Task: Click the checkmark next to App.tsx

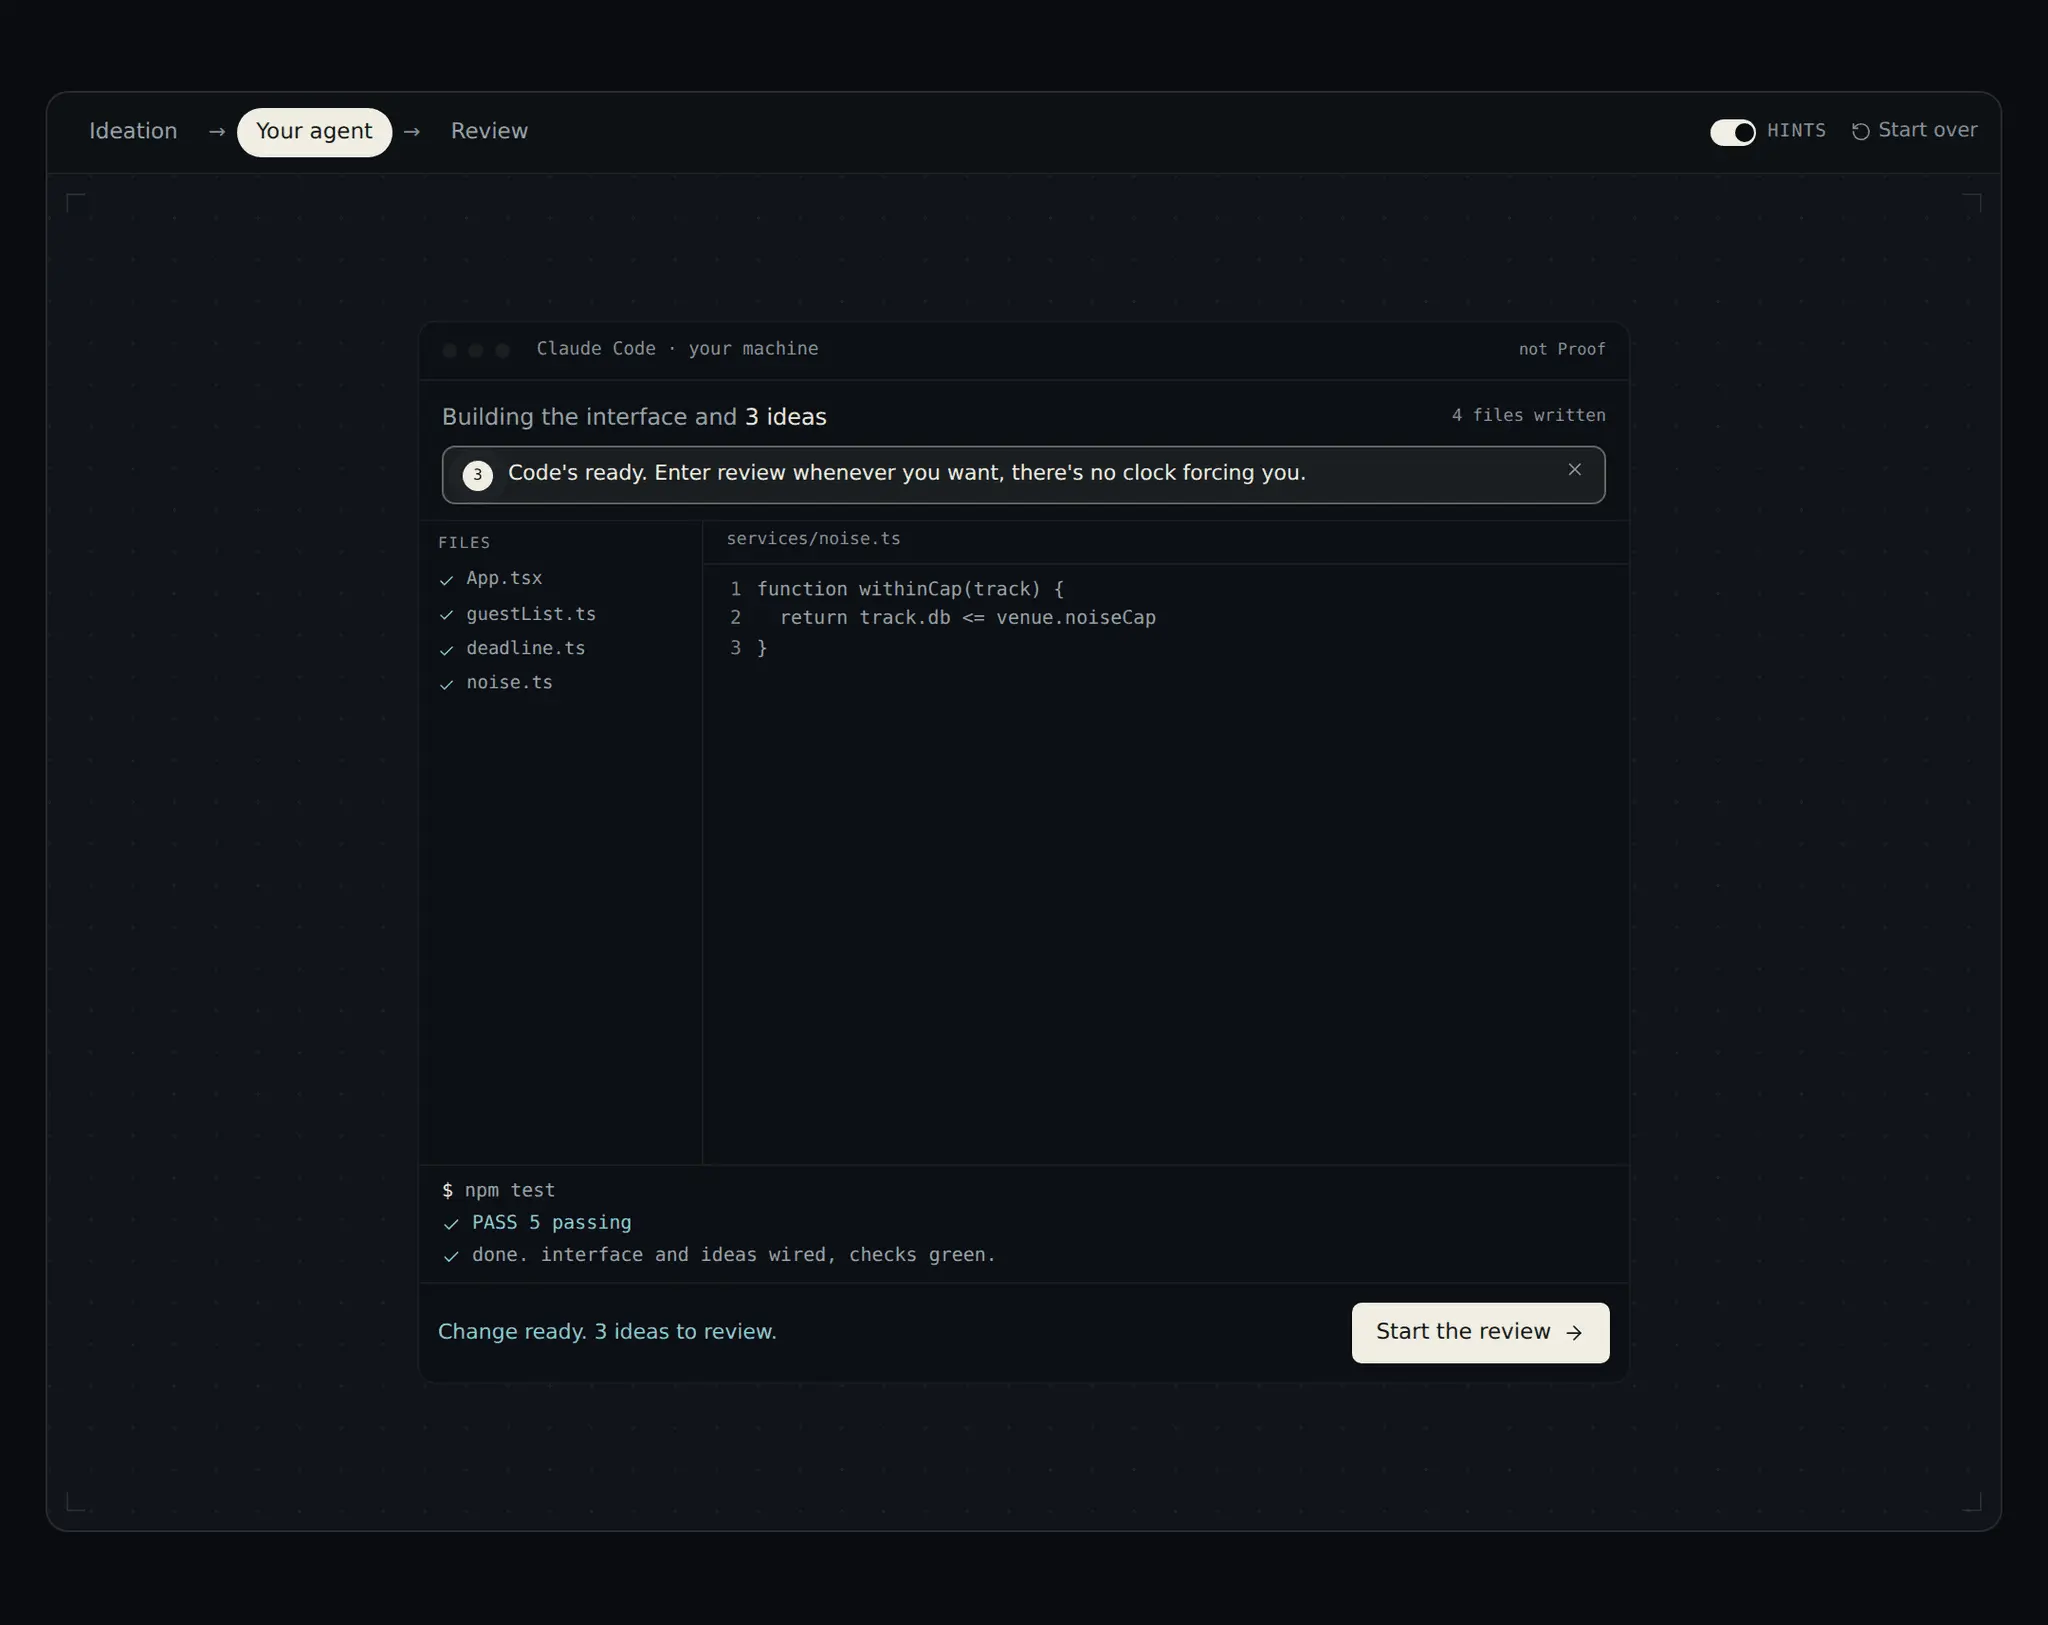Action: [x=447, y=580]
